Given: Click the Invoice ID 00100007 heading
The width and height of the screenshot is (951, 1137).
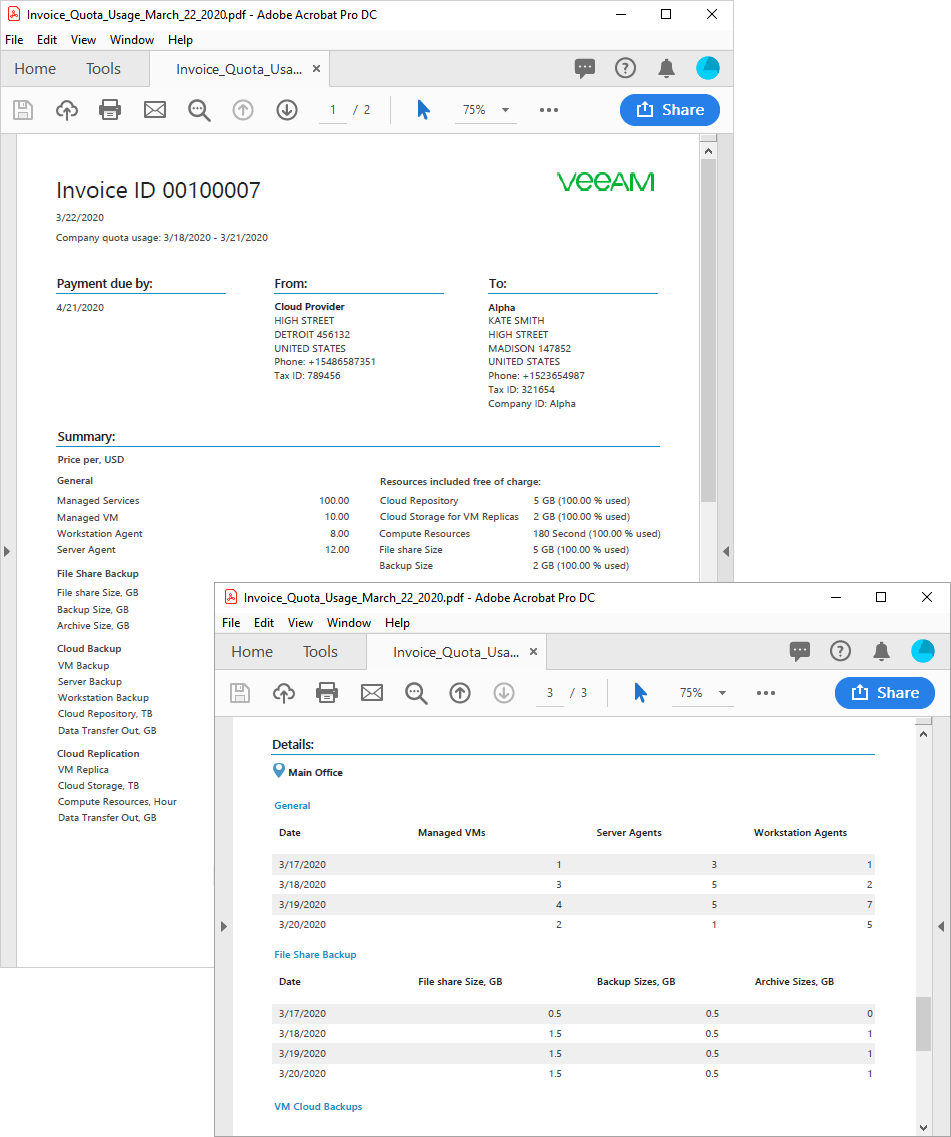Looking at the screenshot, I should click(x=158, y=190).
